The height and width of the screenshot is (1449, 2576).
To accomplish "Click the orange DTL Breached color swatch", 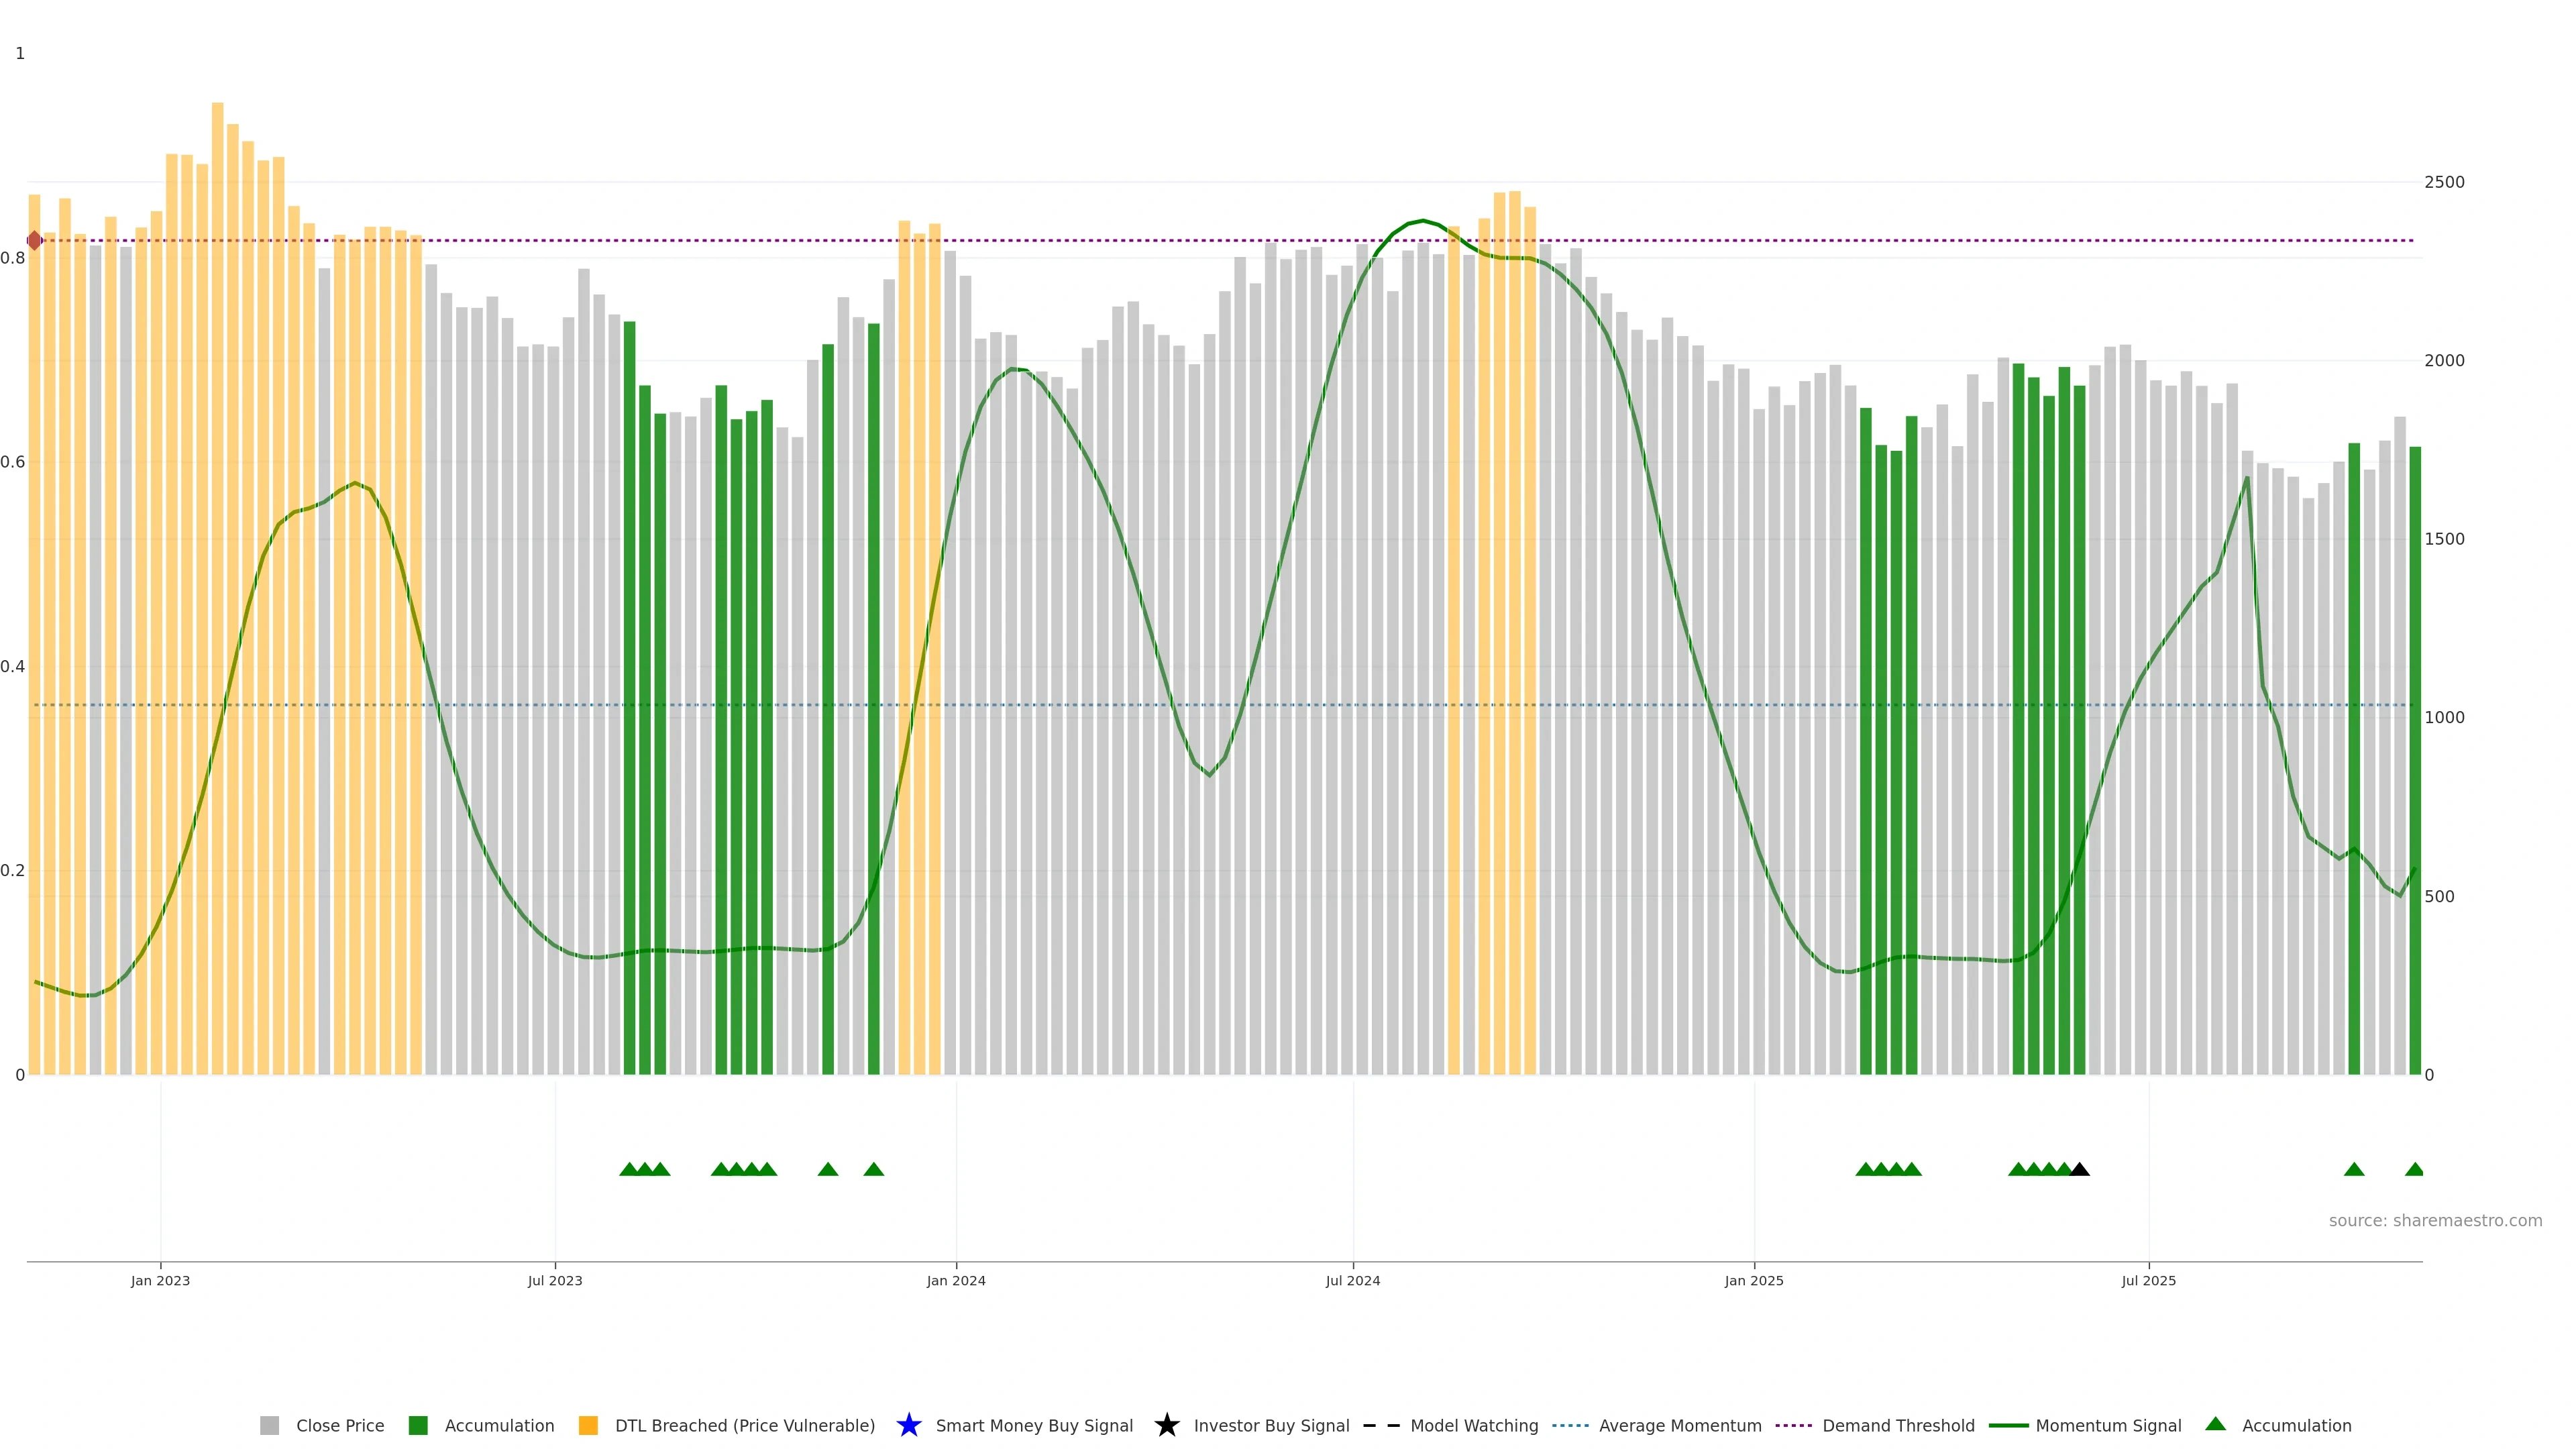I will click(x=588, y=1425).
